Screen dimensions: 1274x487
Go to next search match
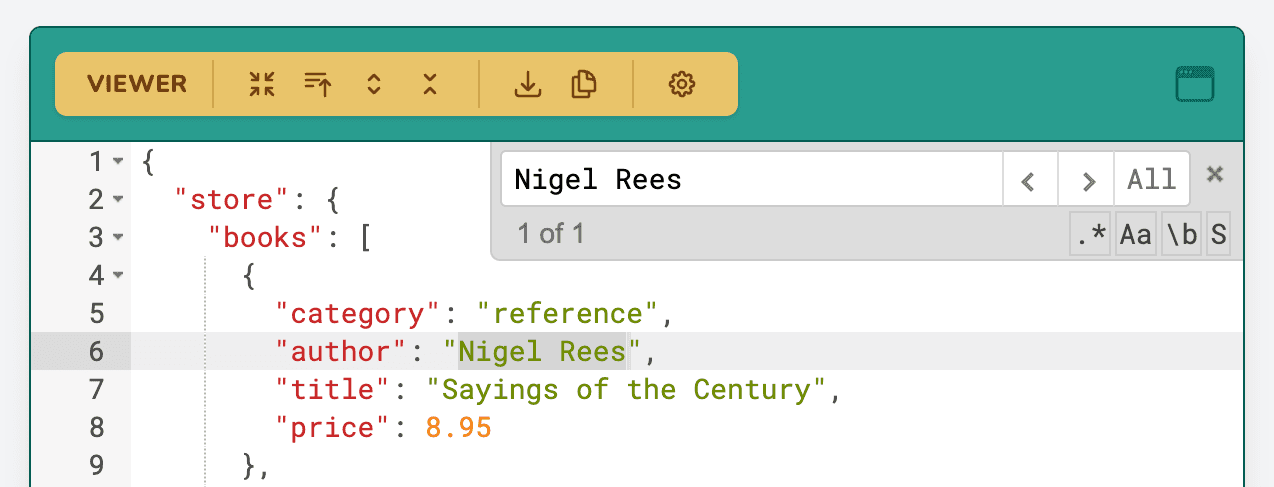coord(1088,180)
